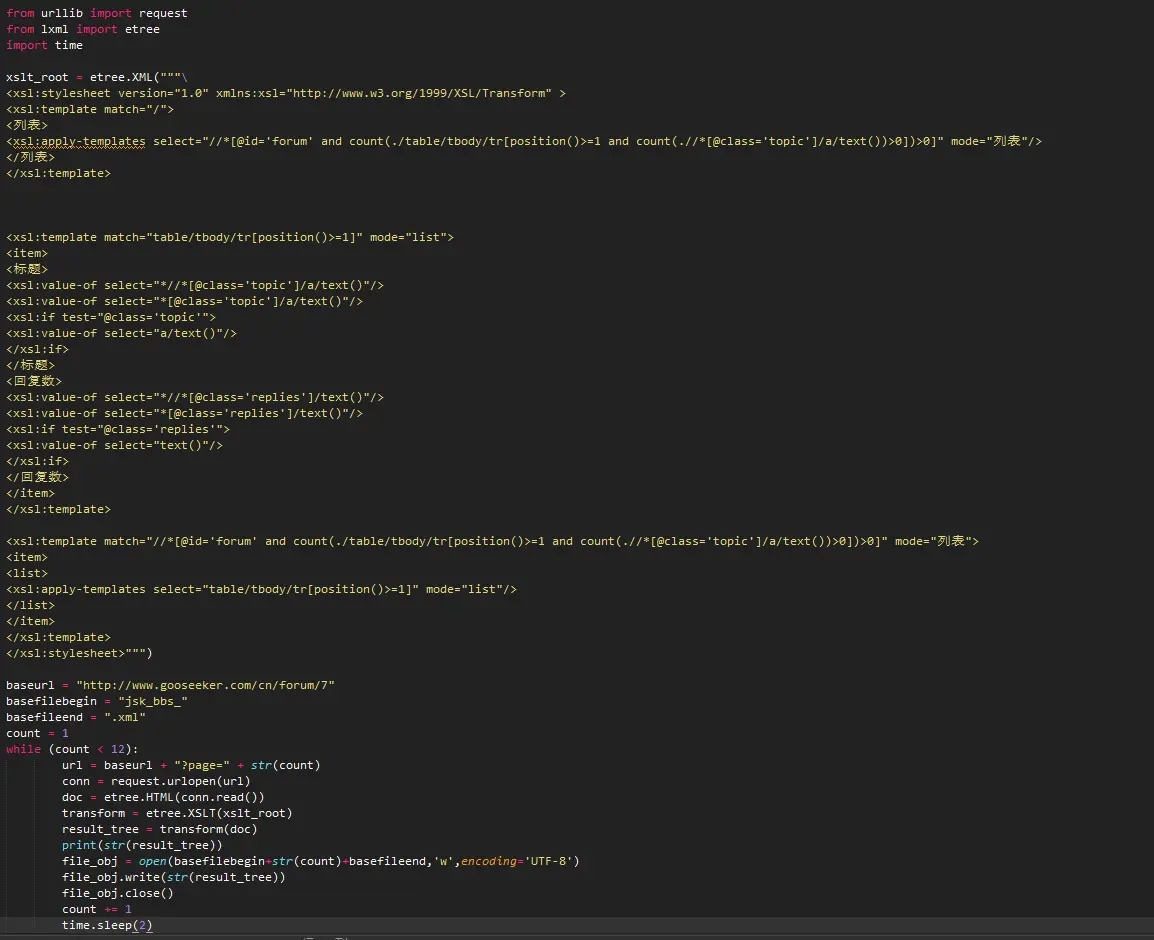Click 'file_obj.write(str(result_tree))' line

click(x=174, y=878)
